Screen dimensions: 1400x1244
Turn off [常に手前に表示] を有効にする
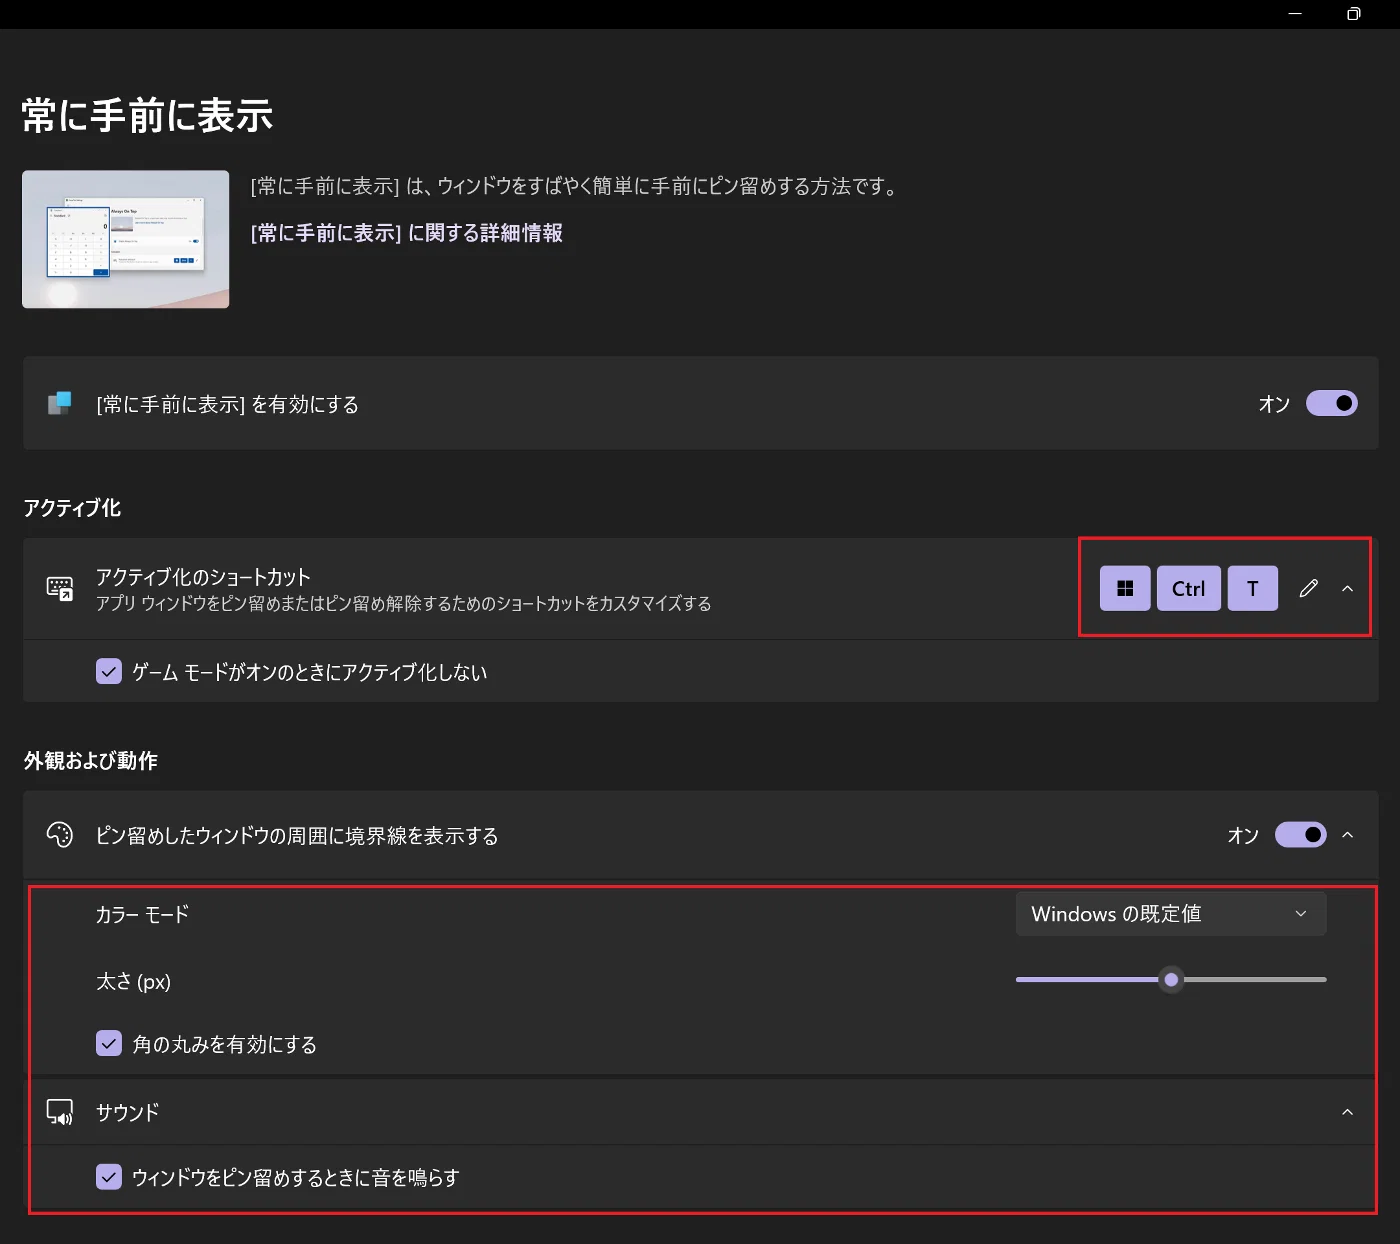1331,403
